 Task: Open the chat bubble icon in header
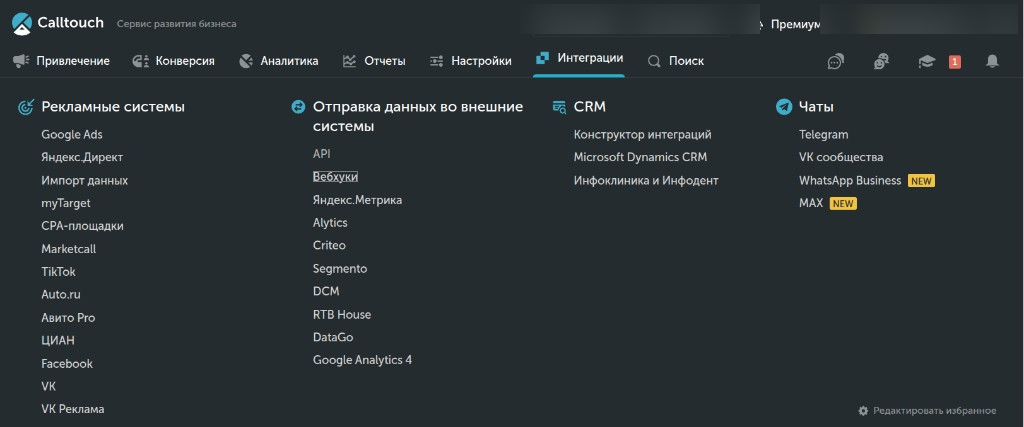[x=835, y=61]
